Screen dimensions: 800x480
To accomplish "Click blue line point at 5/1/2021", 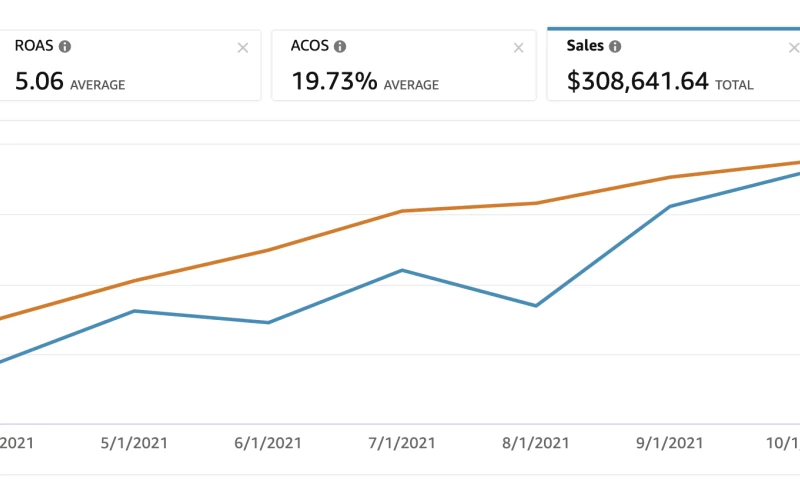I will click(134, 311).
